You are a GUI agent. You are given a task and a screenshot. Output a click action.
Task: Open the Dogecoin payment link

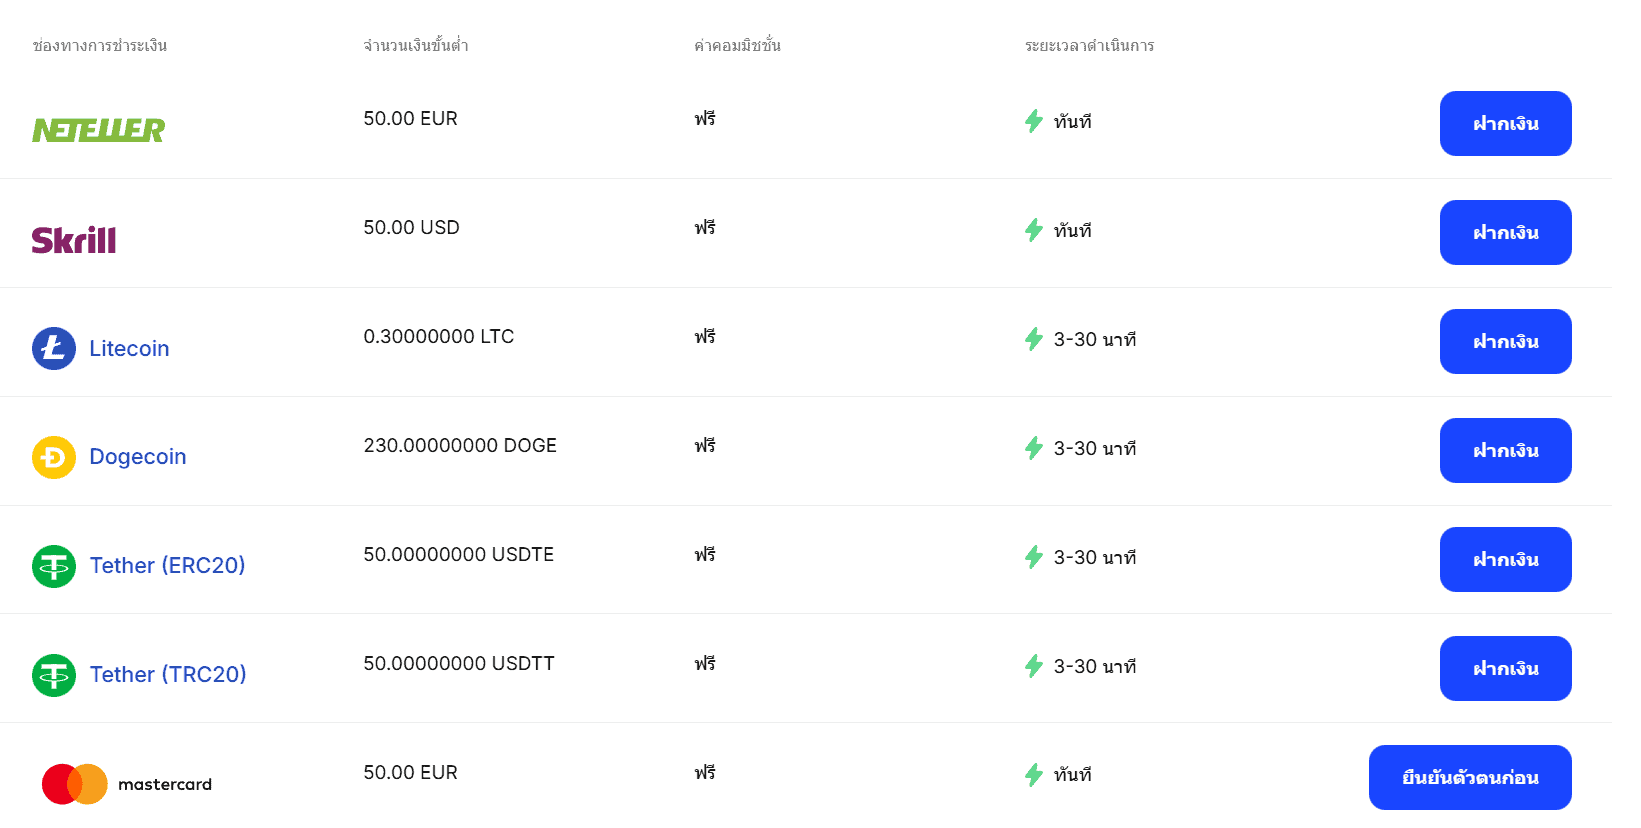138,457
